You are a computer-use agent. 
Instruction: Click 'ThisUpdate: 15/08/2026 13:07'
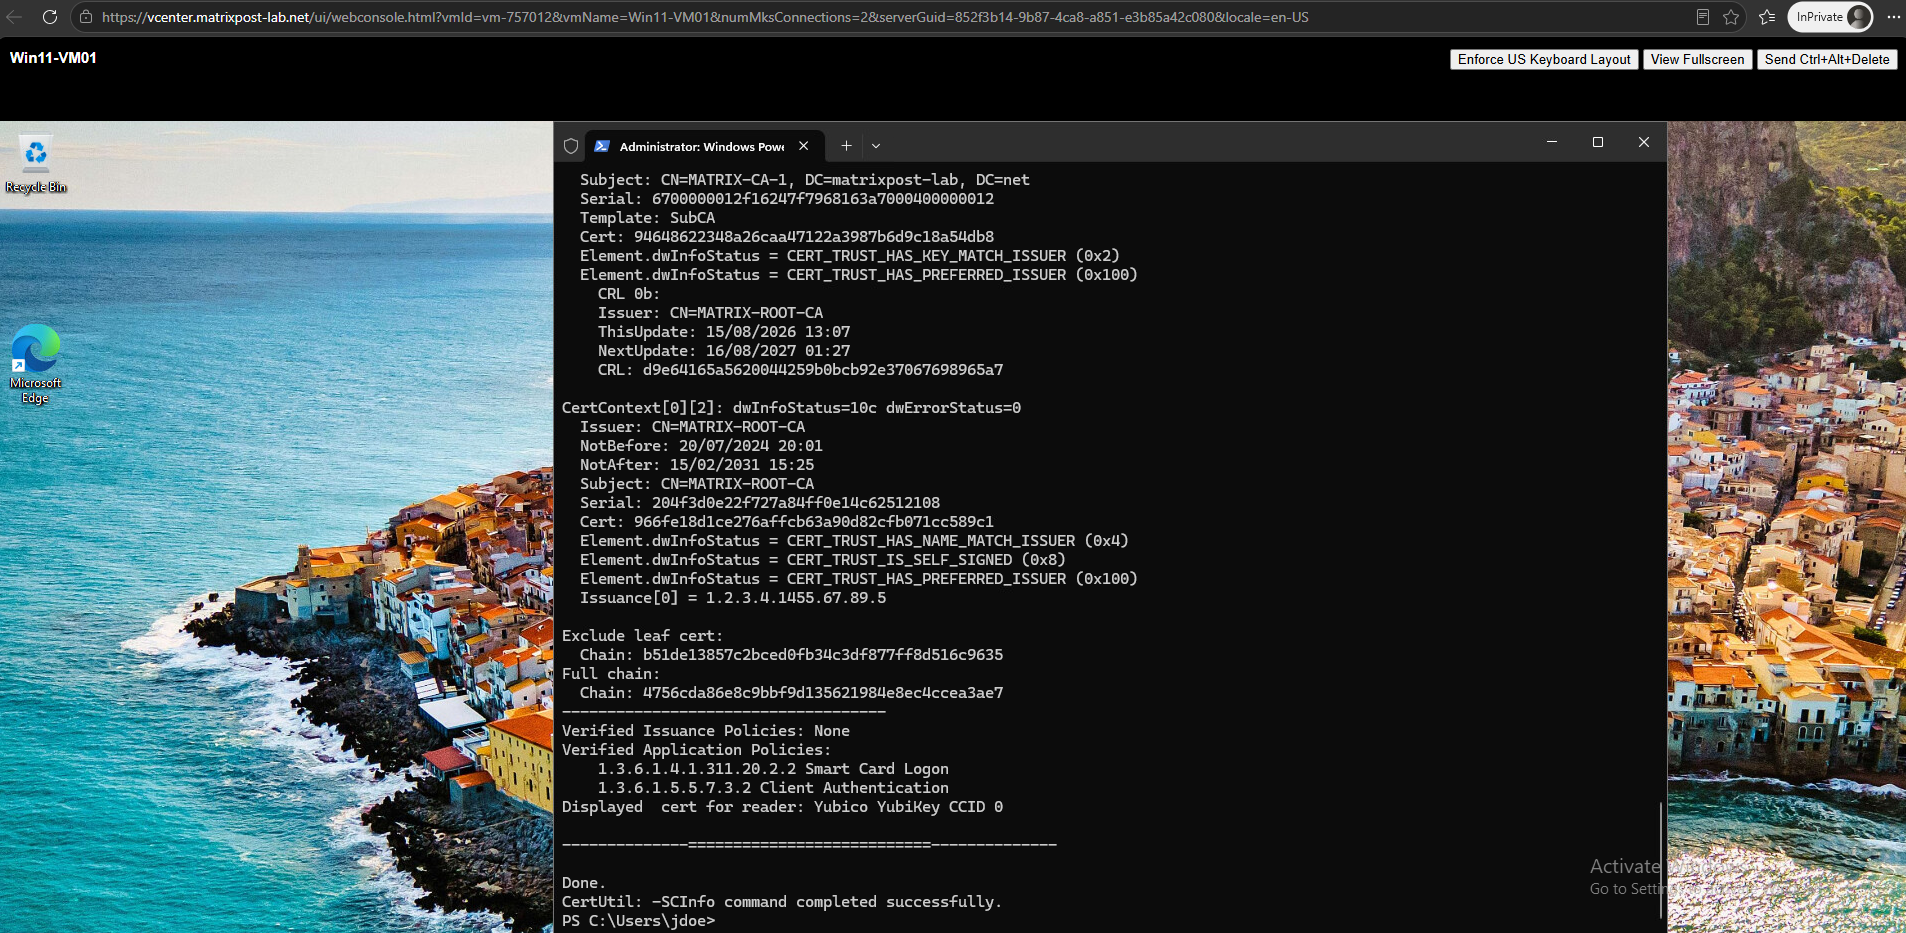(724, 332)
